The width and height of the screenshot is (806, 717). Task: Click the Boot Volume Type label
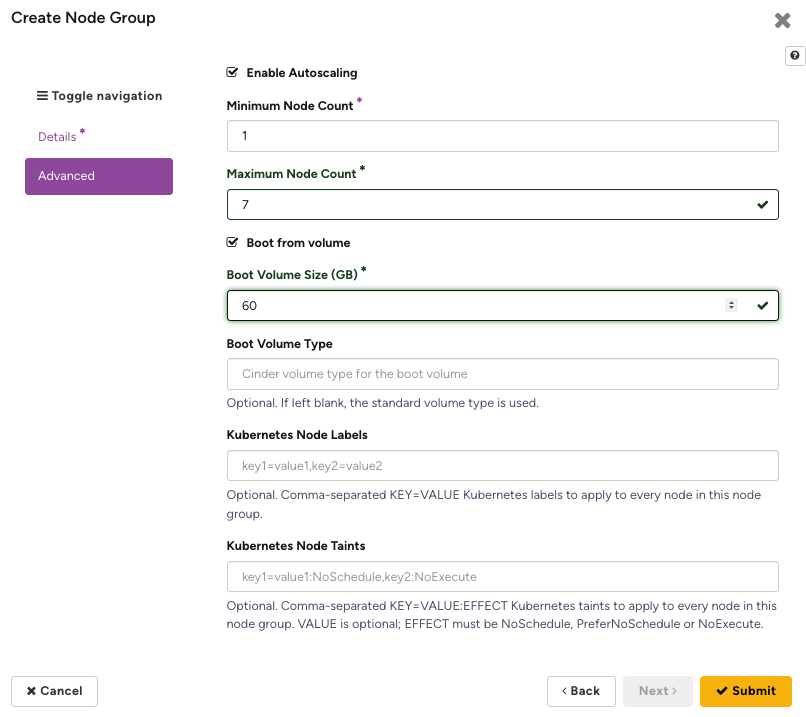(280, 344)
